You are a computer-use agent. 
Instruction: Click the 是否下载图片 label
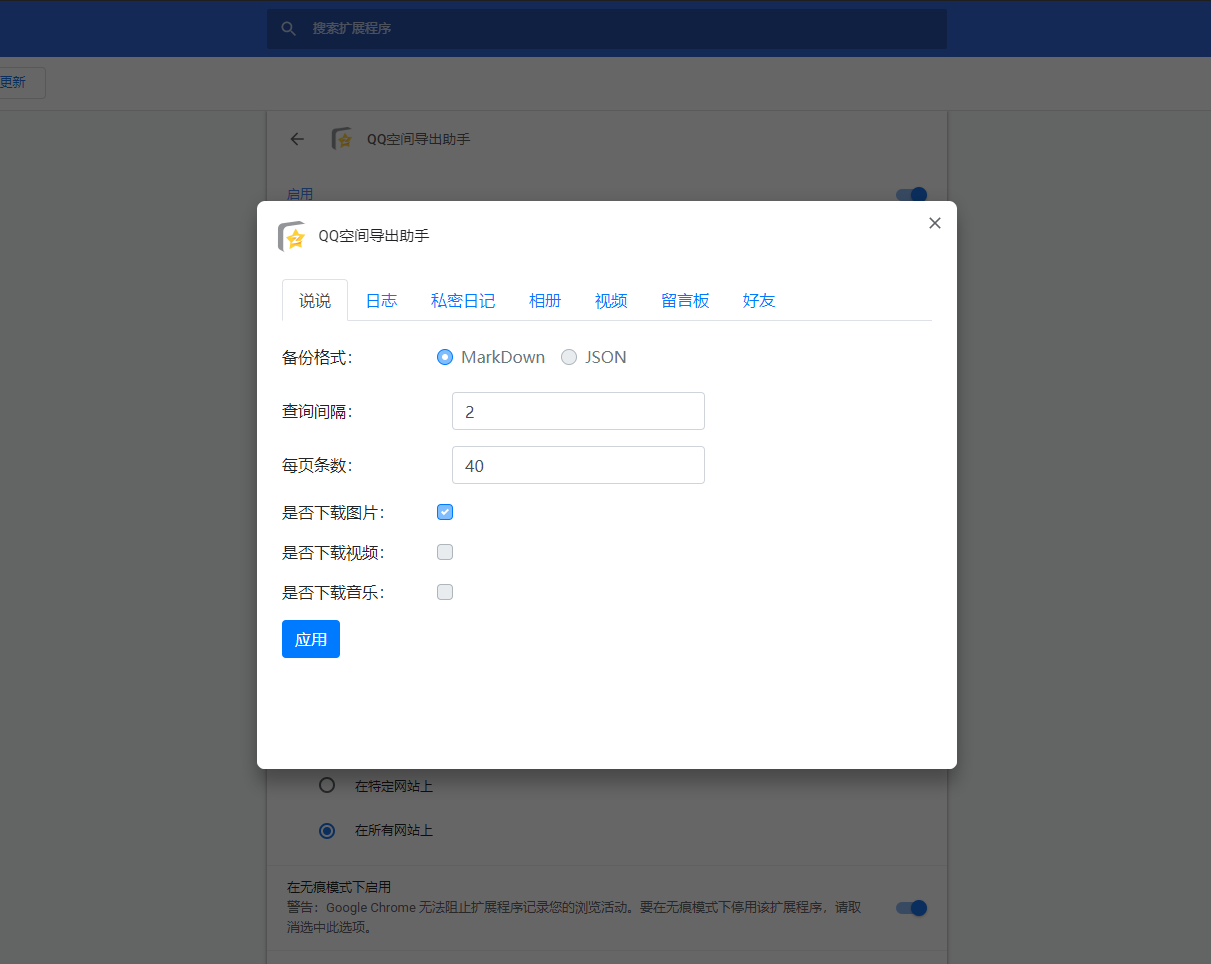pos(333,512)
